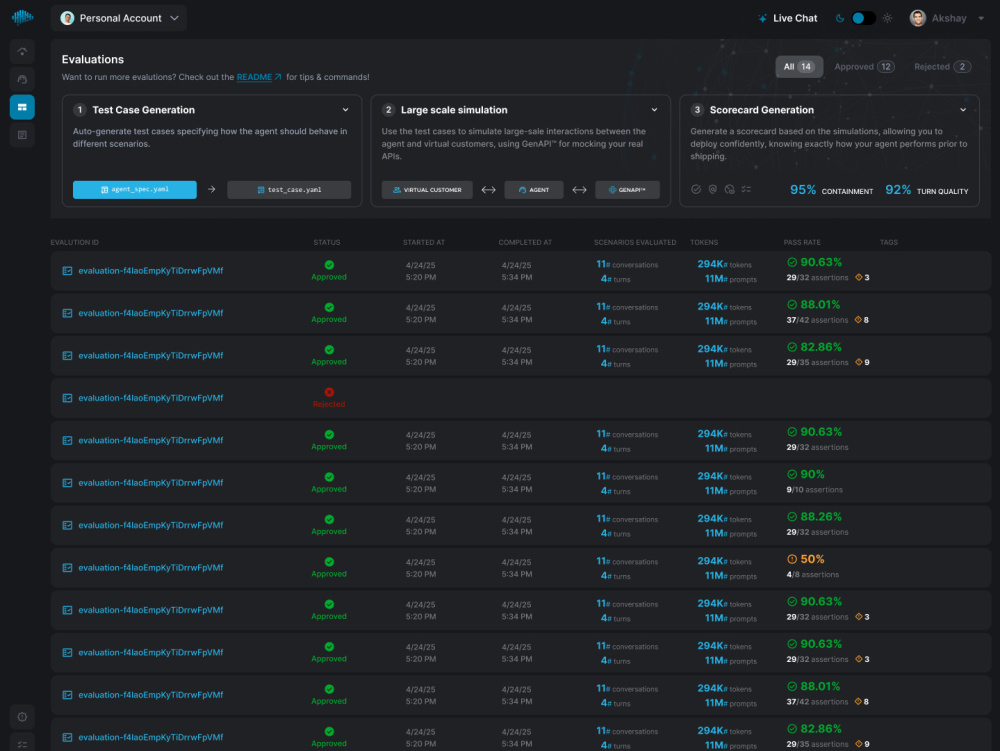Switch to the Rejected 2 filter tab
Screen dimensions: 1000x751
(x=942, y=67)
